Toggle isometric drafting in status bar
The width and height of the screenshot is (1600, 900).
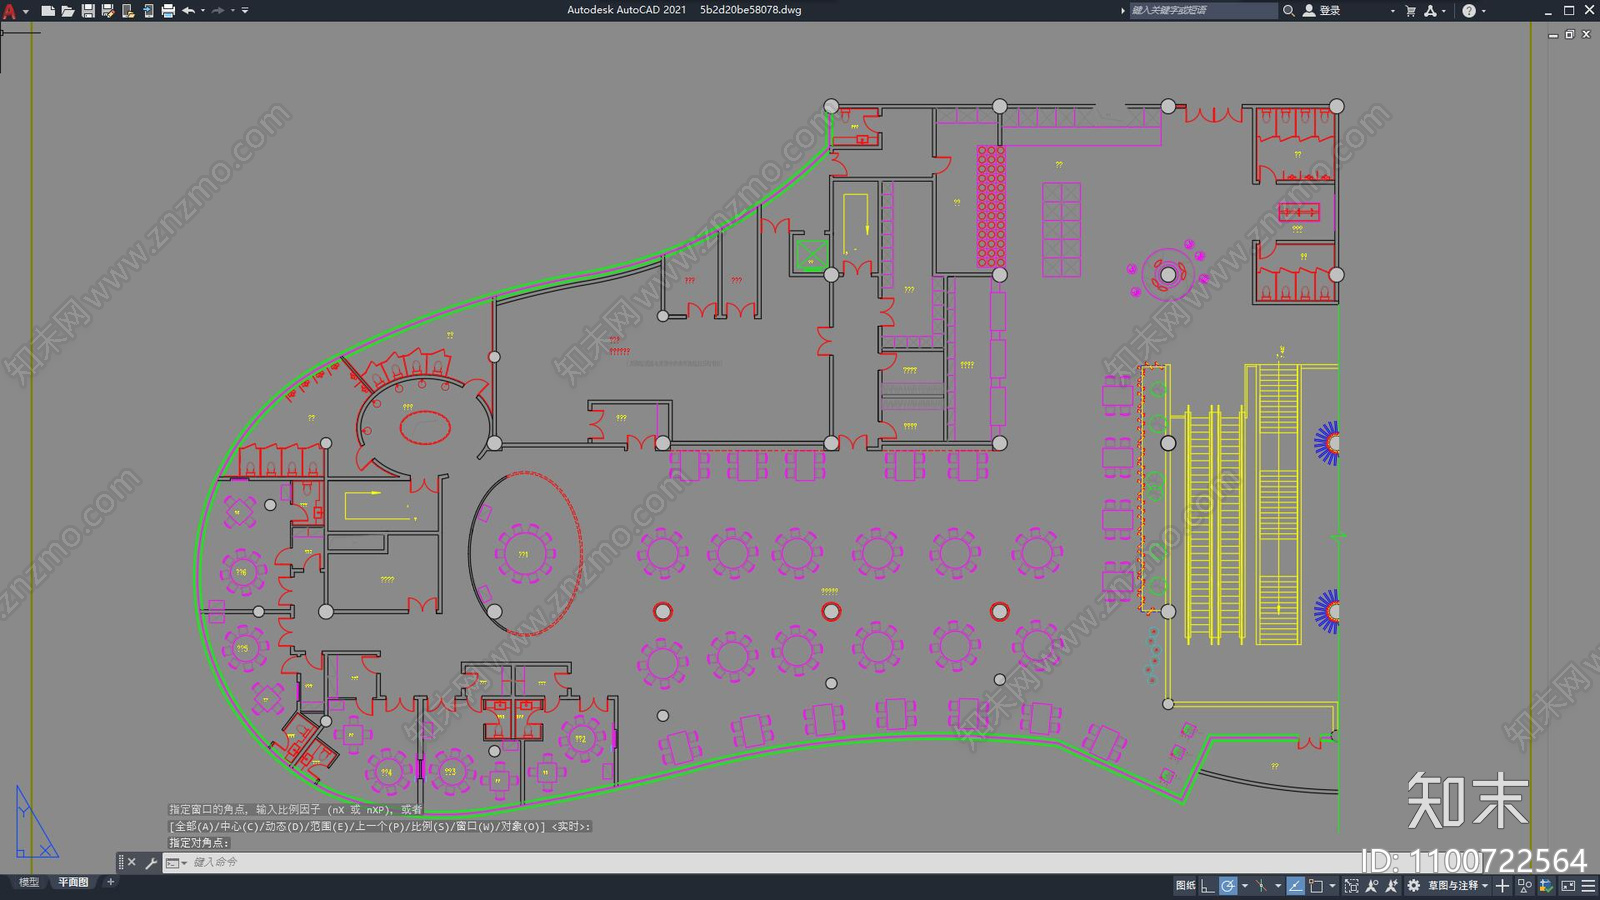1262,886
